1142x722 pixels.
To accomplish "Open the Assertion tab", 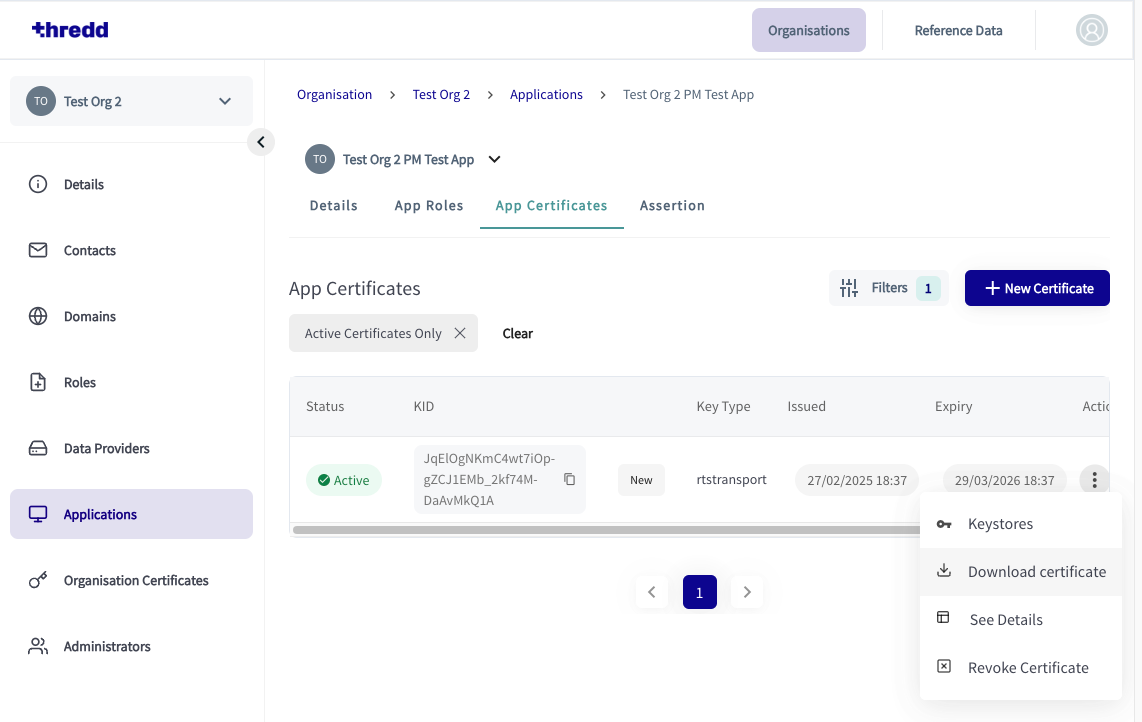I will (672, 205).
